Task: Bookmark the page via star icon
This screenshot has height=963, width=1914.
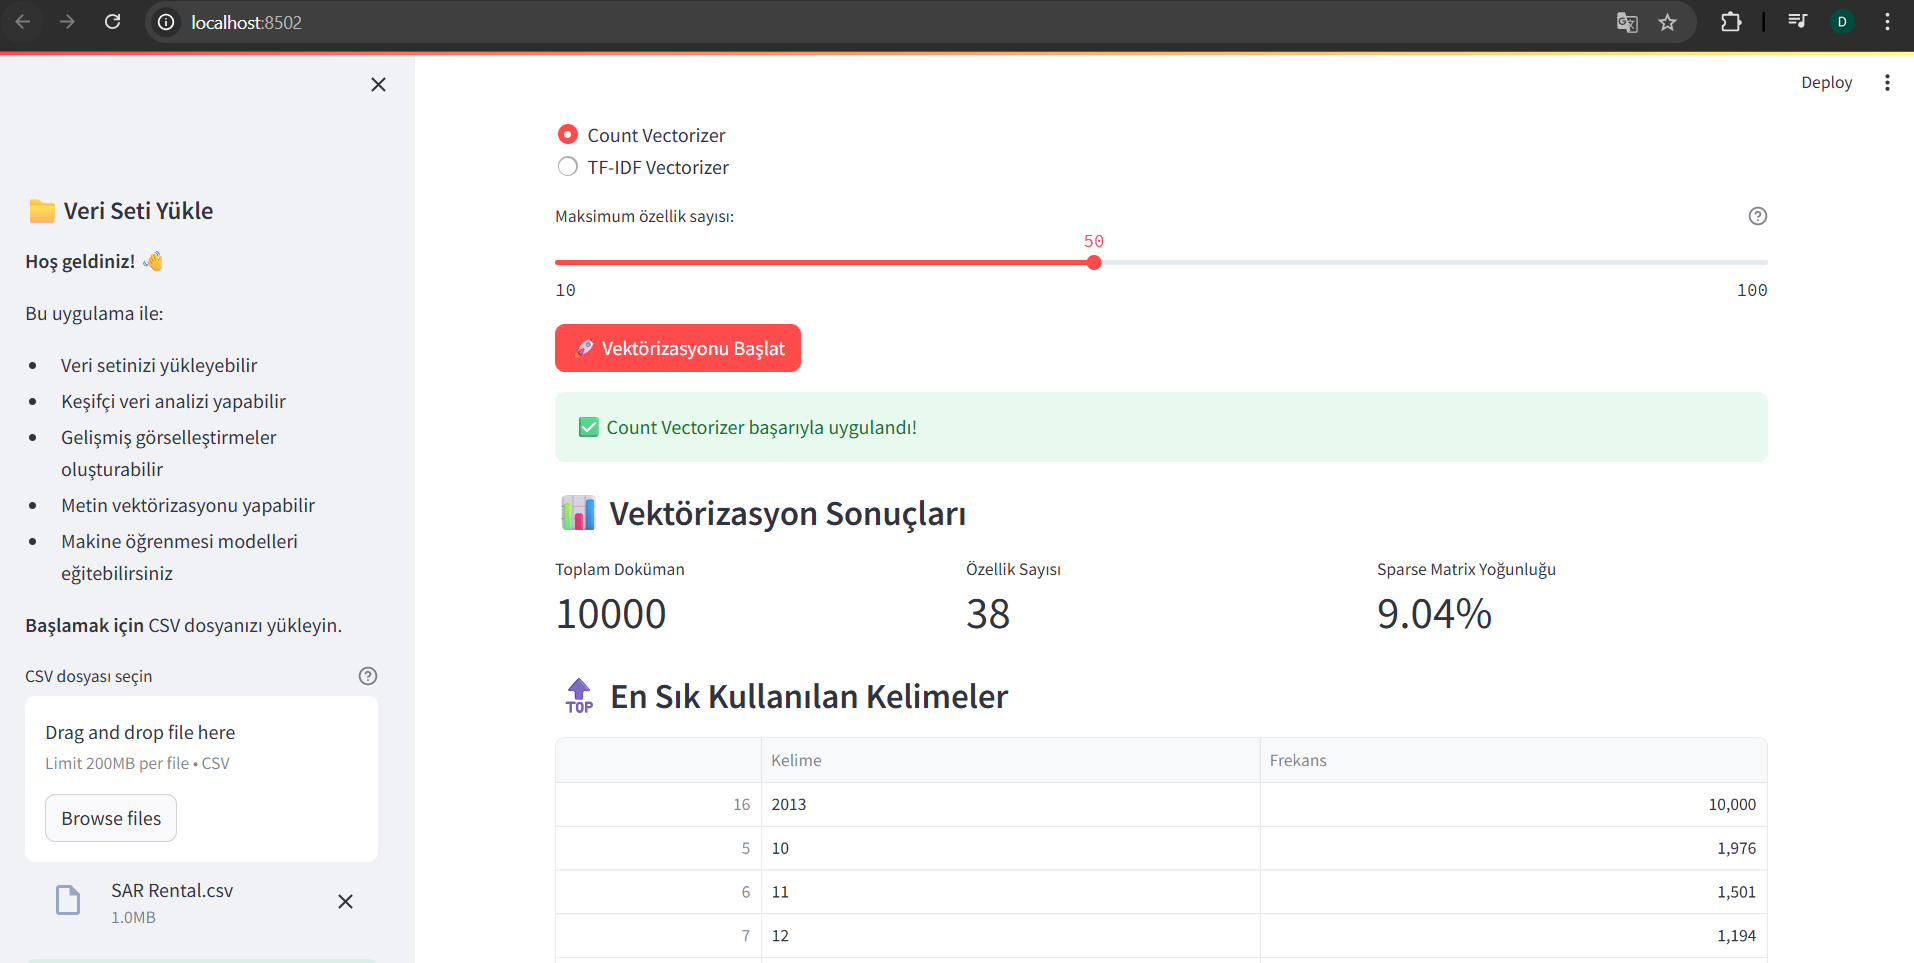Action: [x=1668, y=21]
